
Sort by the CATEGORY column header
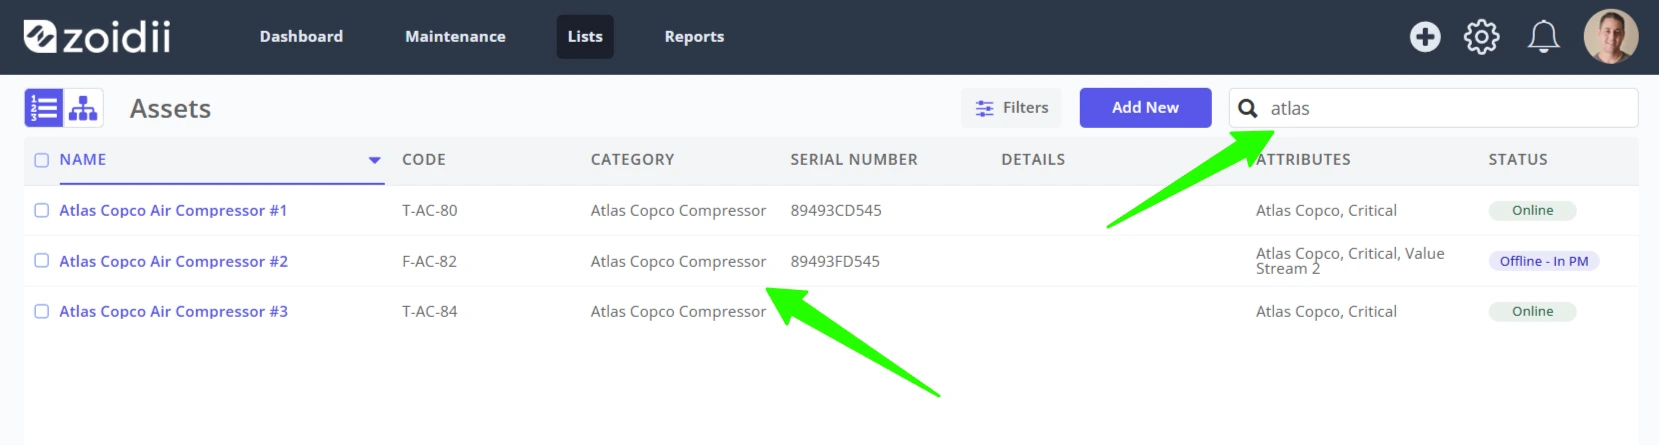coord(632,160)
